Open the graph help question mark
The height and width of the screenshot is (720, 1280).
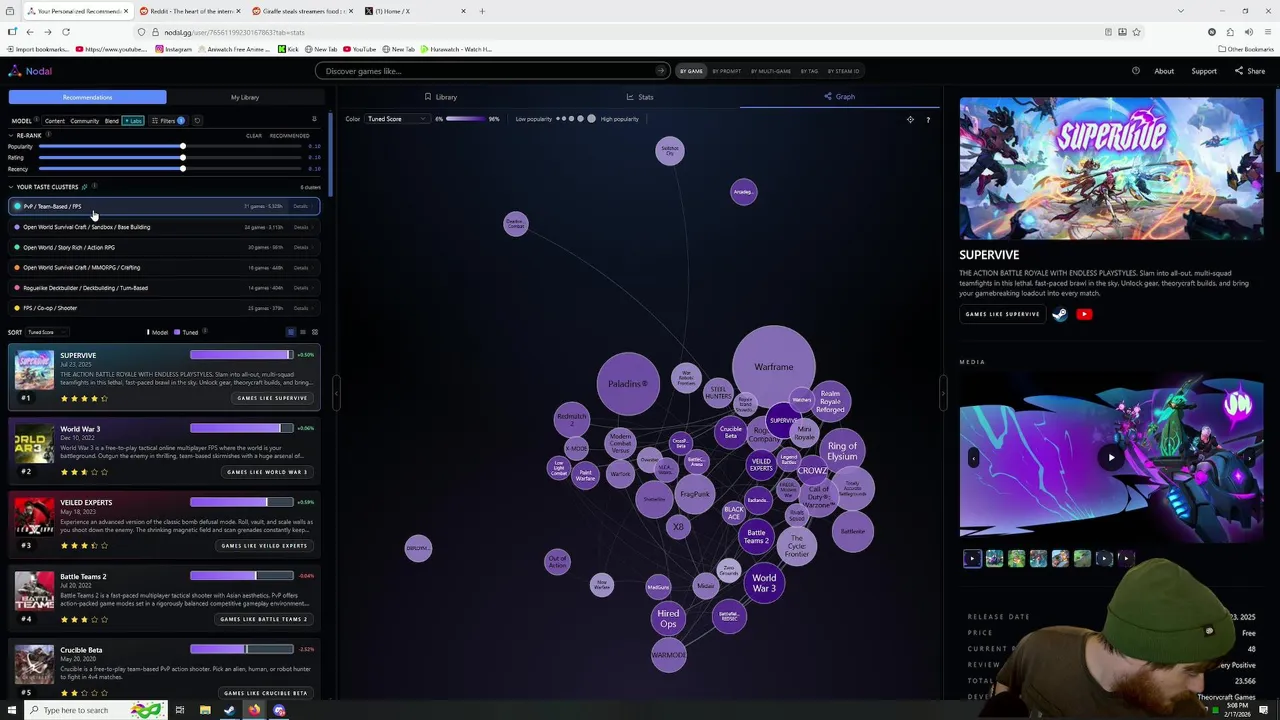(x=928, y=119)
